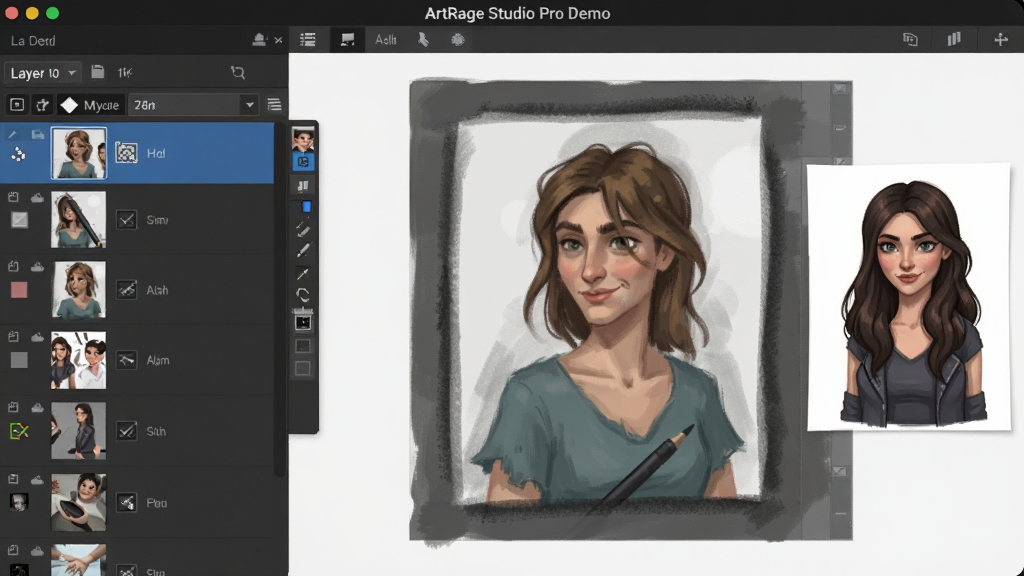The height and width of the screenshot is (576, 1024).
Task: Click the folder icon next to Layer 10
Action: [x=97, y=72]
